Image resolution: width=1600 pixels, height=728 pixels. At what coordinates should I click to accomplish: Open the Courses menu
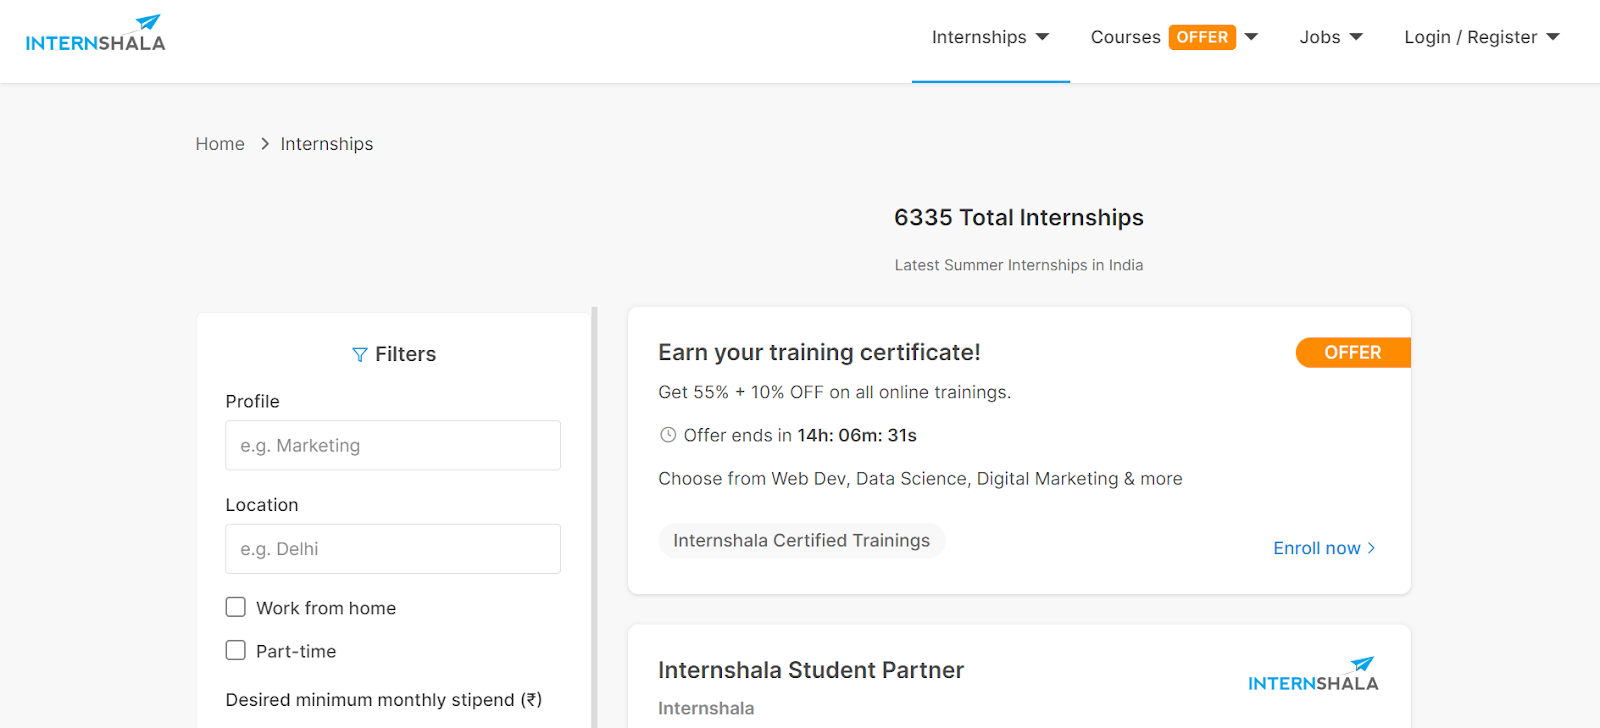click(1125, 37)
